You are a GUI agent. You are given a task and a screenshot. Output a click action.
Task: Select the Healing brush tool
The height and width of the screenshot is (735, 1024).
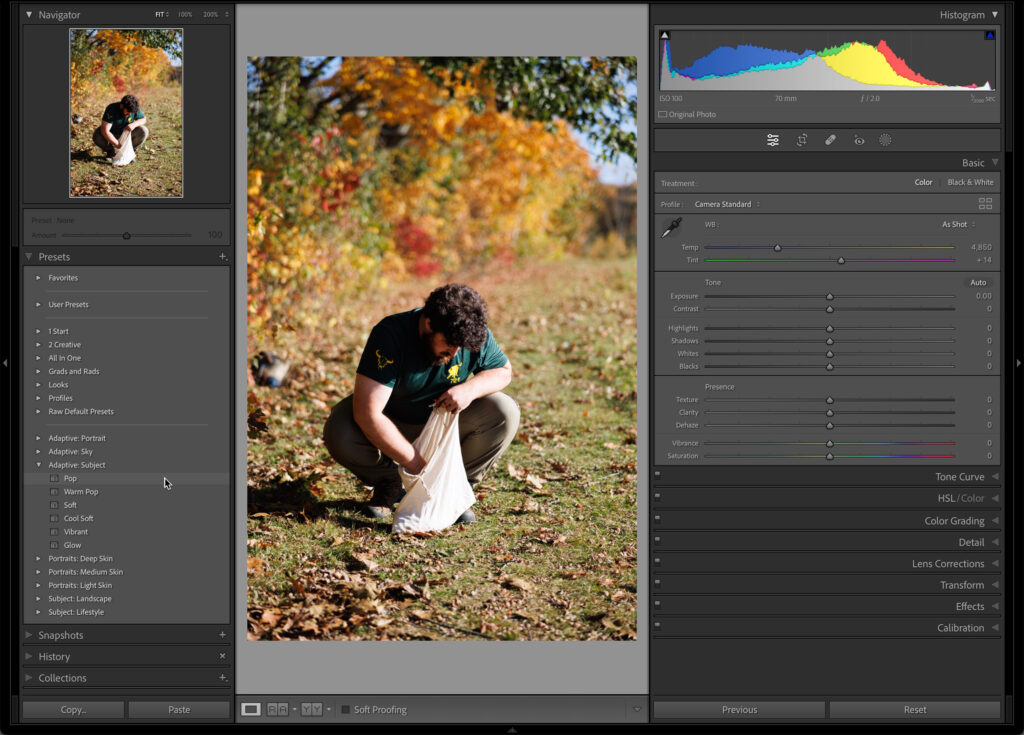pos(830,140)
